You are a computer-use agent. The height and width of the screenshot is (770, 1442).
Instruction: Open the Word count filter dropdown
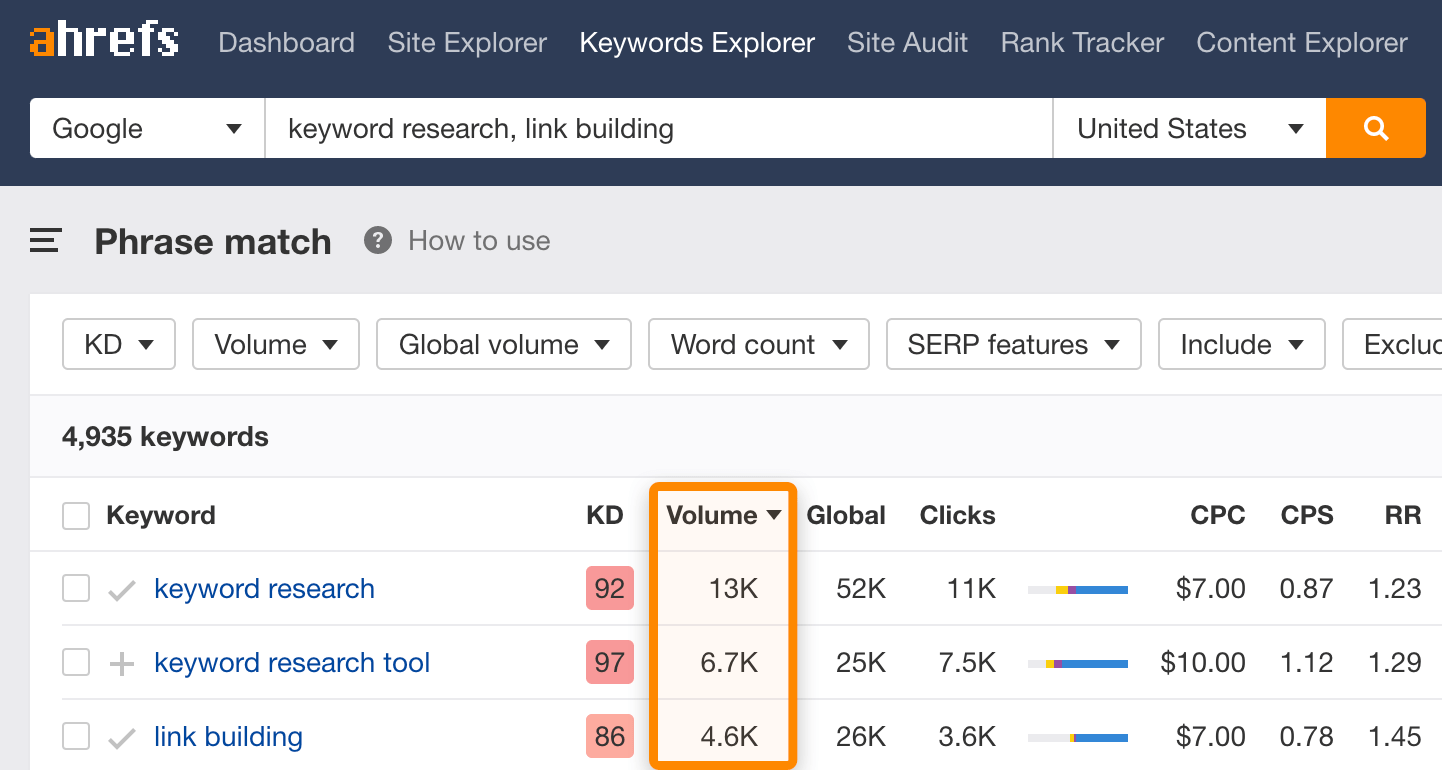[758, 344]
